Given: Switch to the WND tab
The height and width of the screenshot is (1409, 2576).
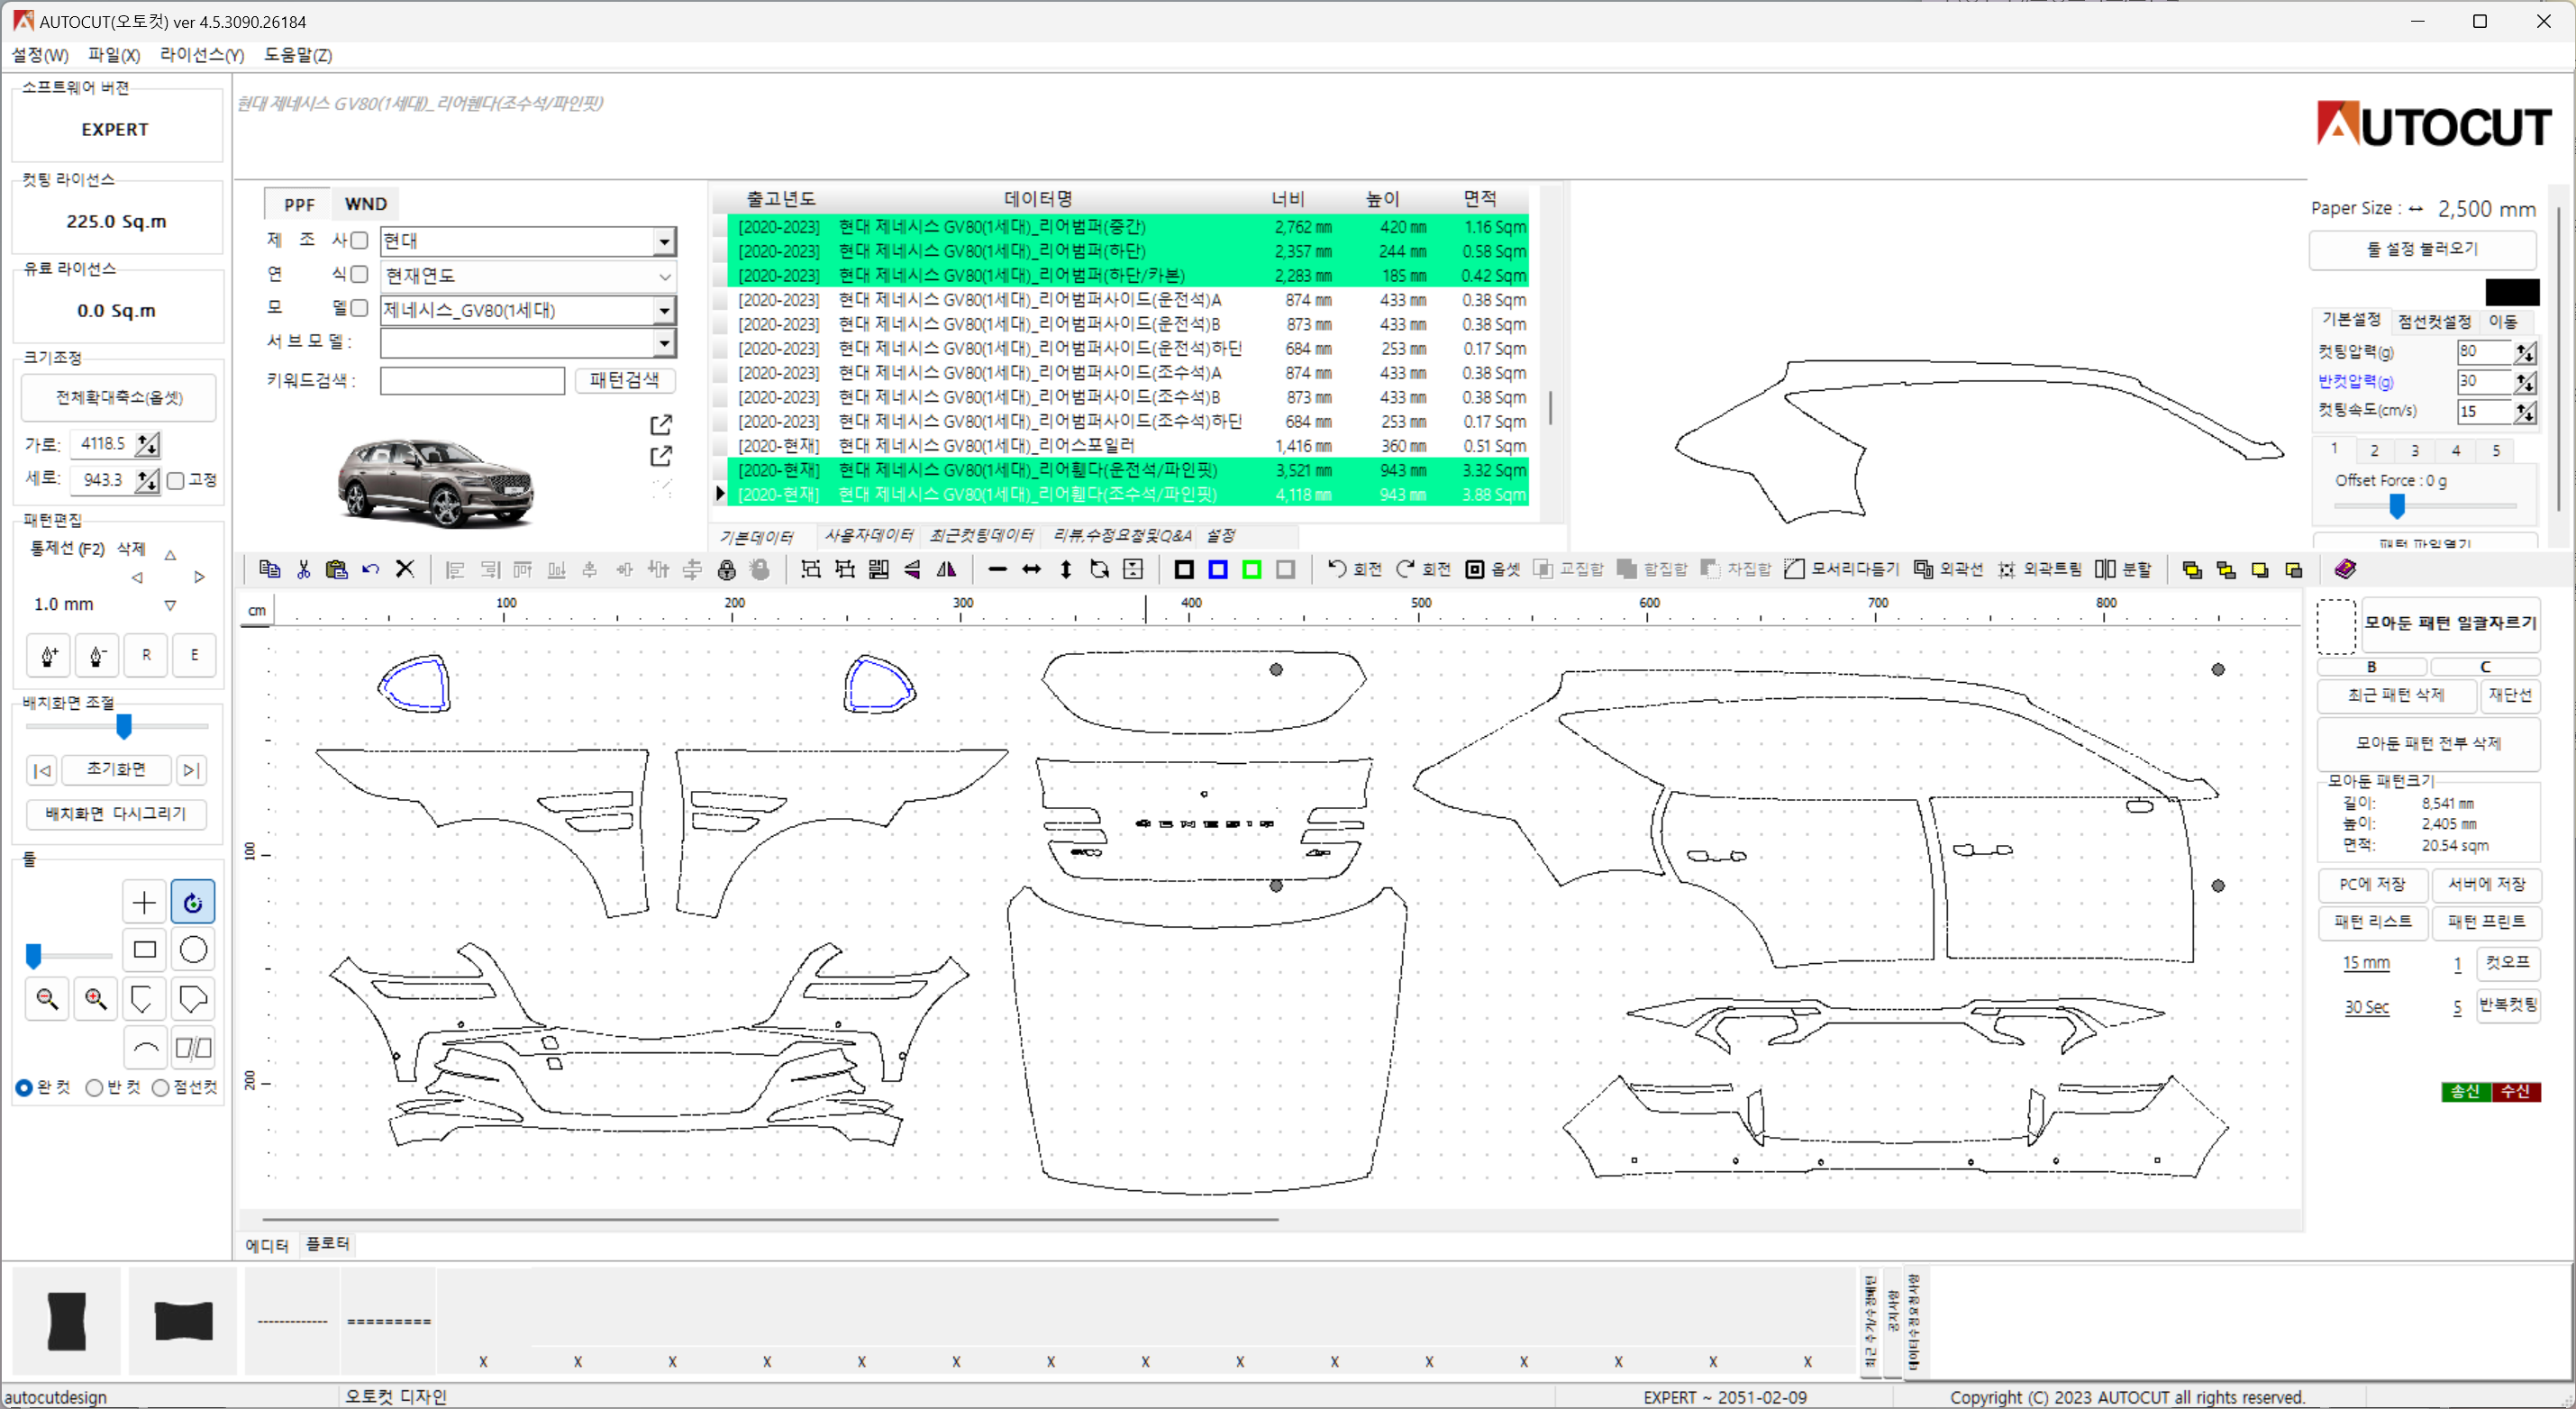Looking at the screenshot, I should (366, 204).
